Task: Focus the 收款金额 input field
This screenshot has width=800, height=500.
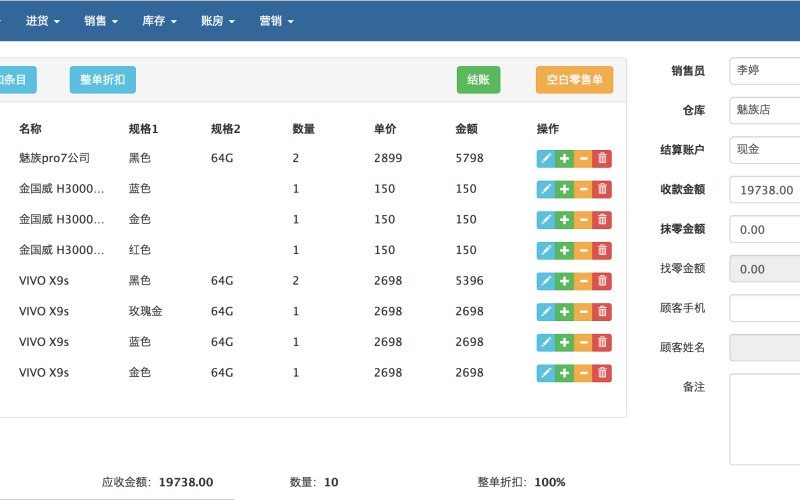Action: point(765,189)
